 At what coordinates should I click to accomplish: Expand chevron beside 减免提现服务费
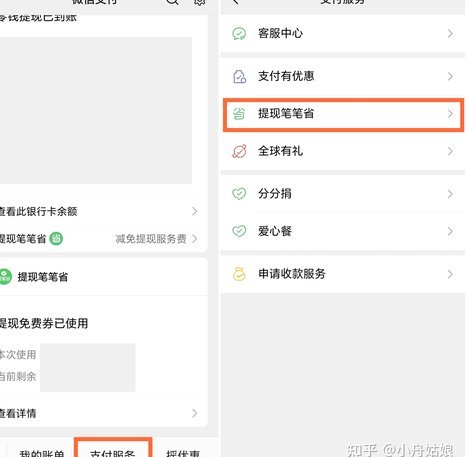coord(195,239)
